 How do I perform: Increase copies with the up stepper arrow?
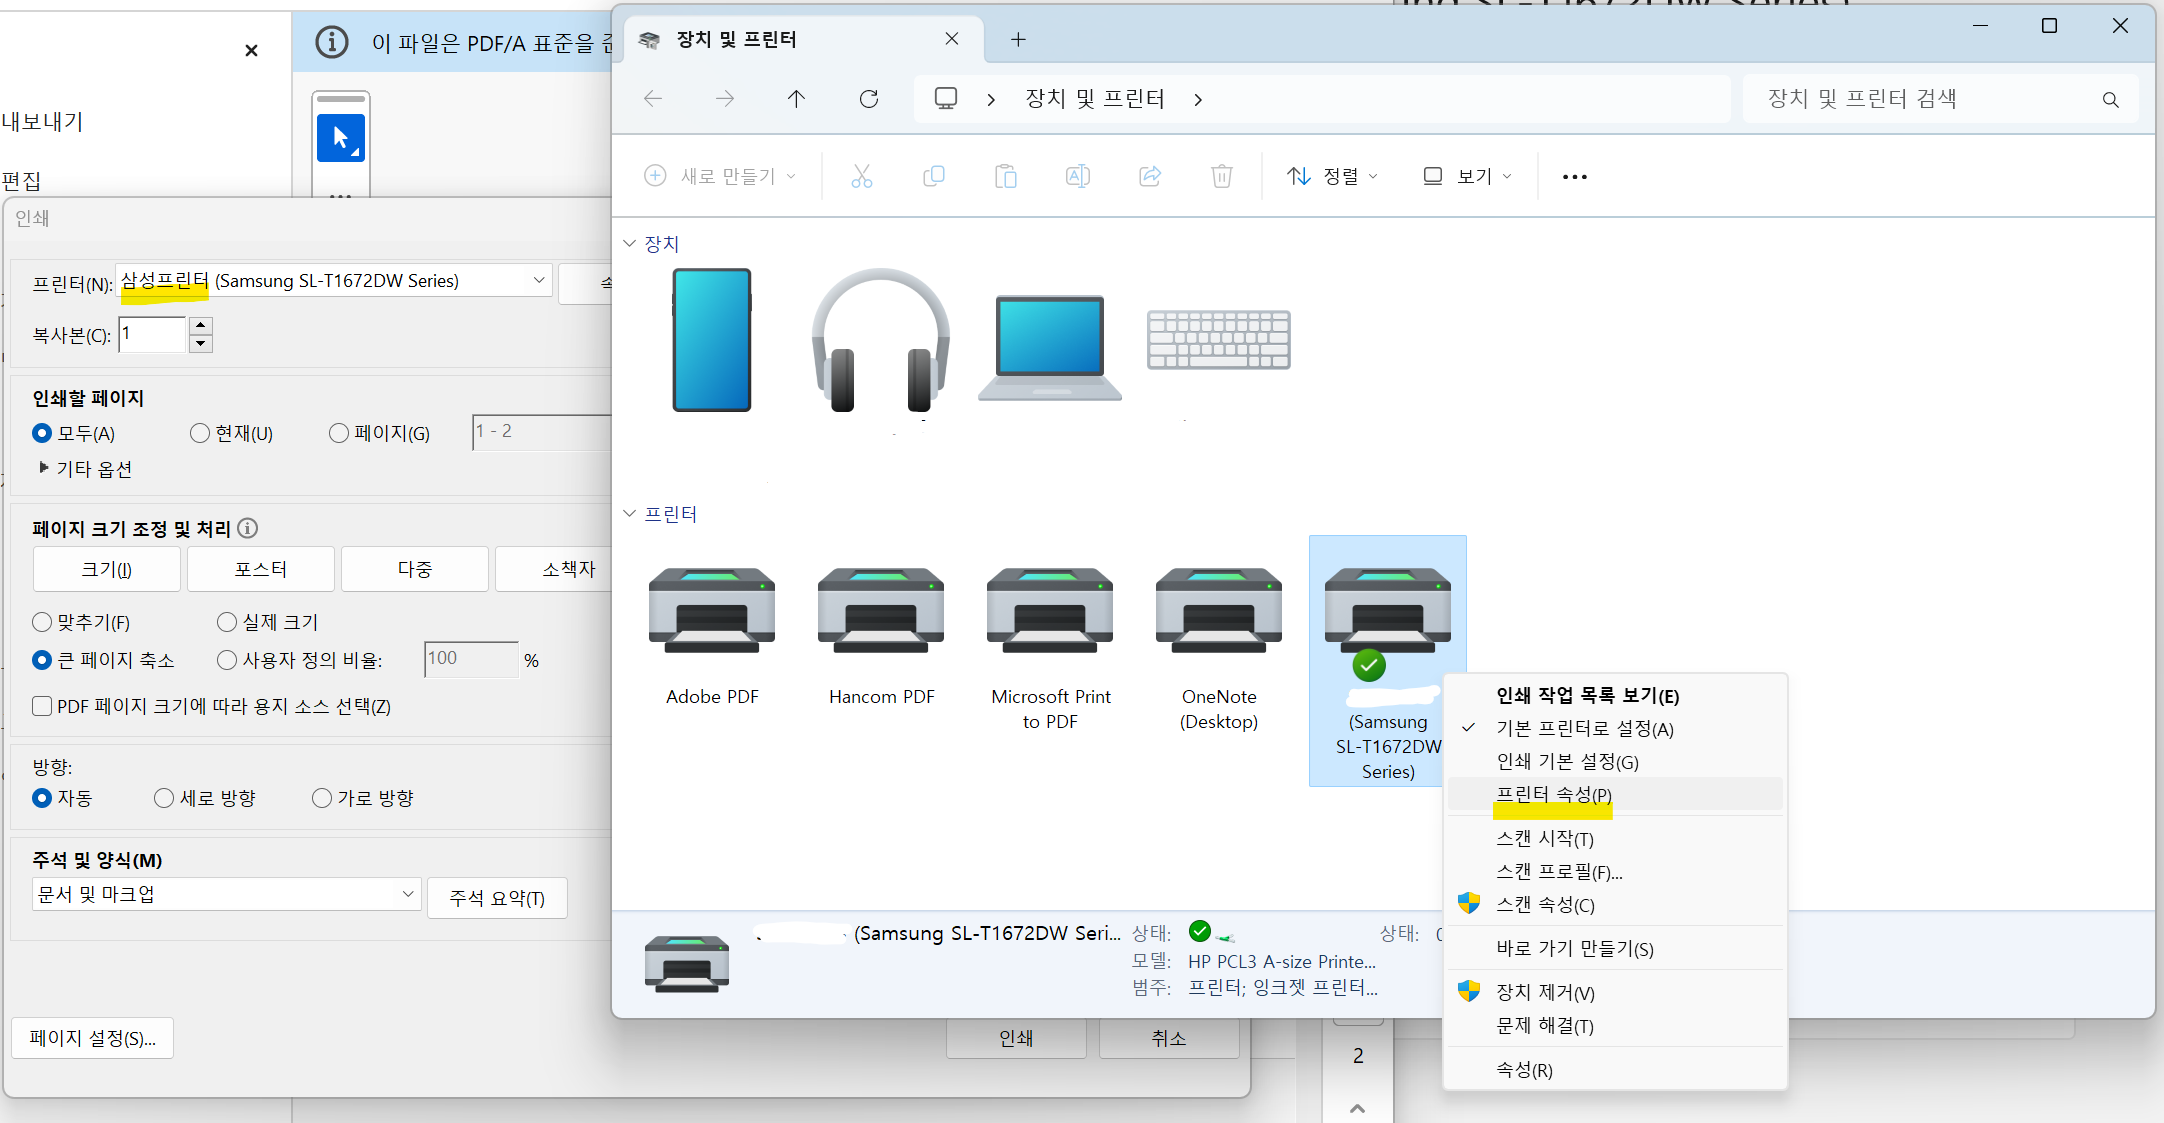point(201,326)
